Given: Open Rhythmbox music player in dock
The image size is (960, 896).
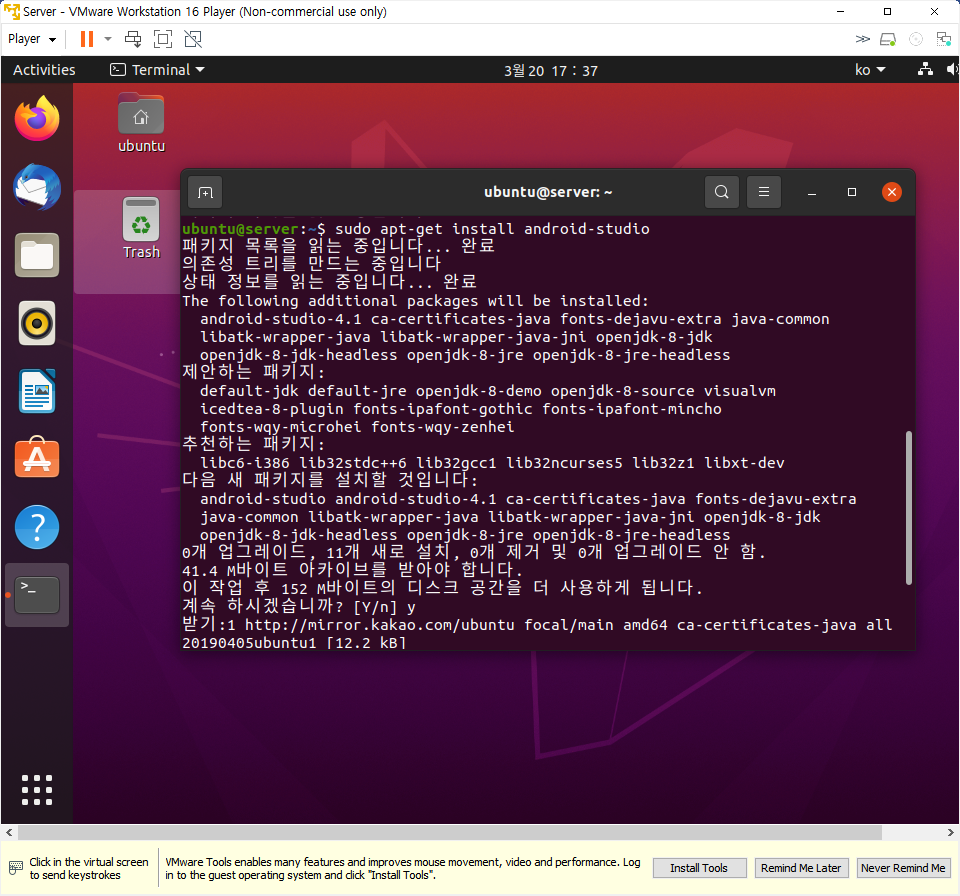Looking at the screenshot, I should coord(37,323).
